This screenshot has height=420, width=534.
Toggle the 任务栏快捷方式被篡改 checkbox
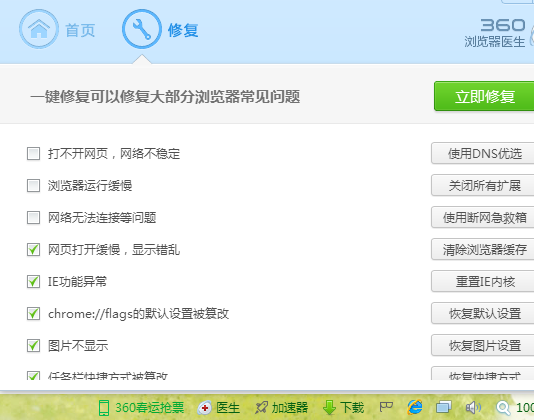tap(33, 375)
